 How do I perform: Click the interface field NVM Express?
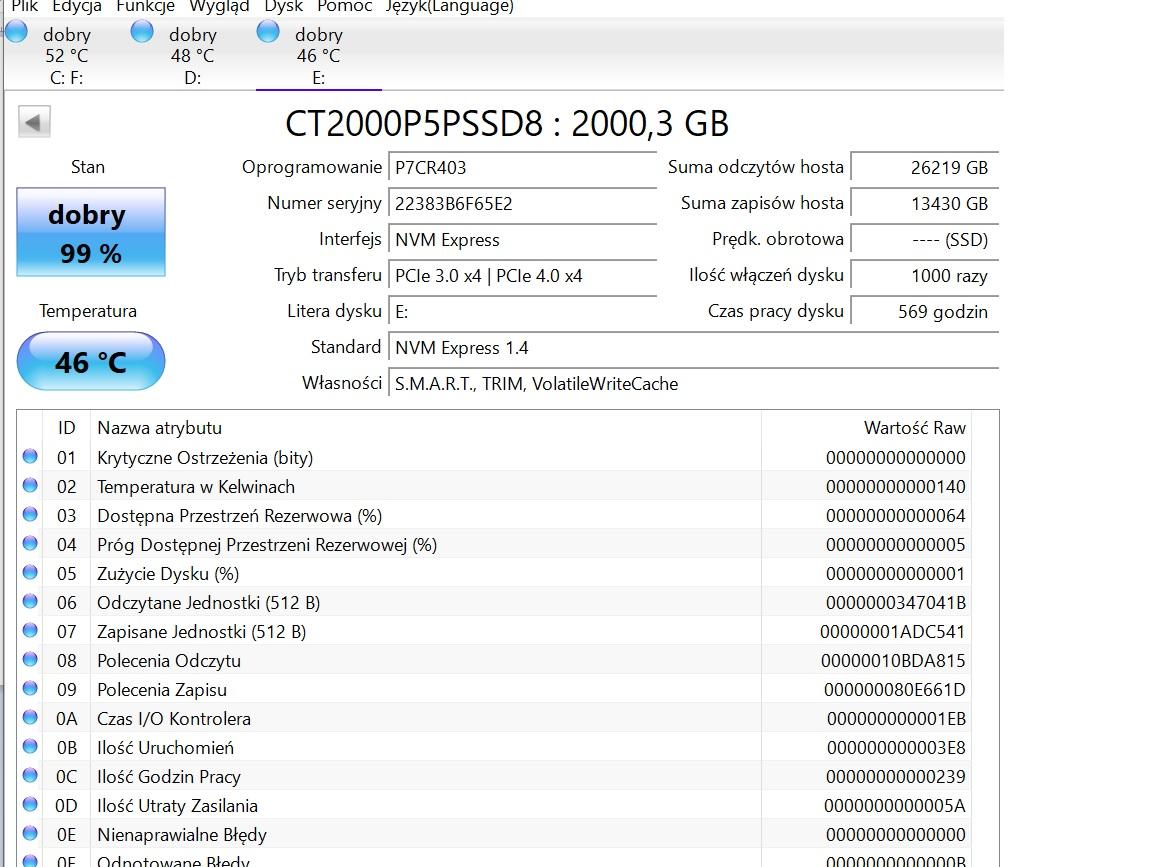click(522, 240)
